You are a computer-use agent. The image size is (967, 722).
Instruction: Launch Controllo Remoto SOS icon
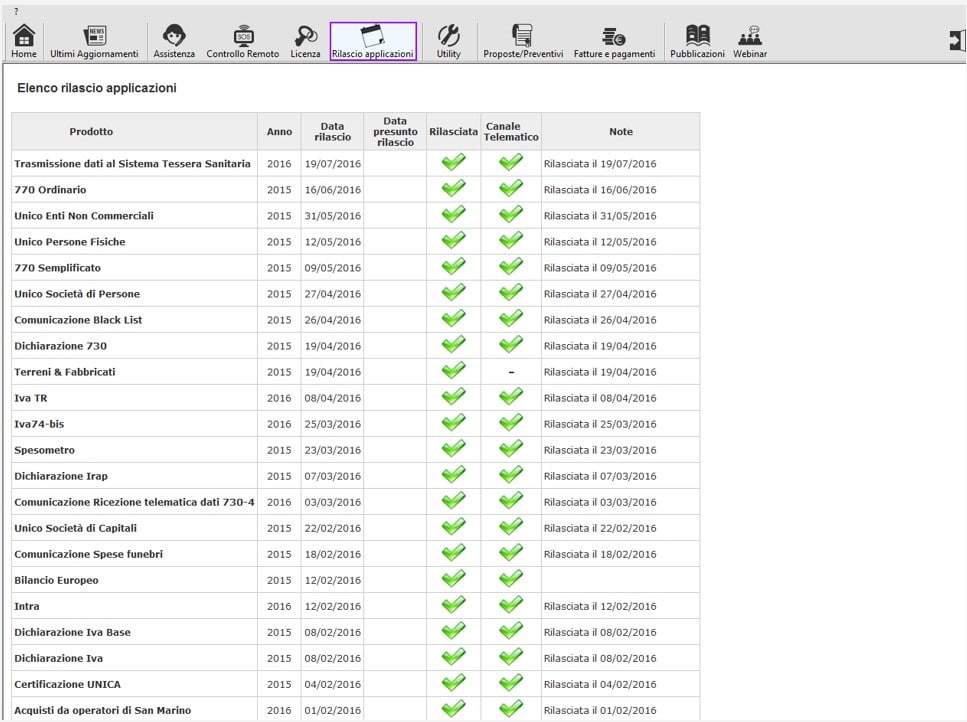242,41
